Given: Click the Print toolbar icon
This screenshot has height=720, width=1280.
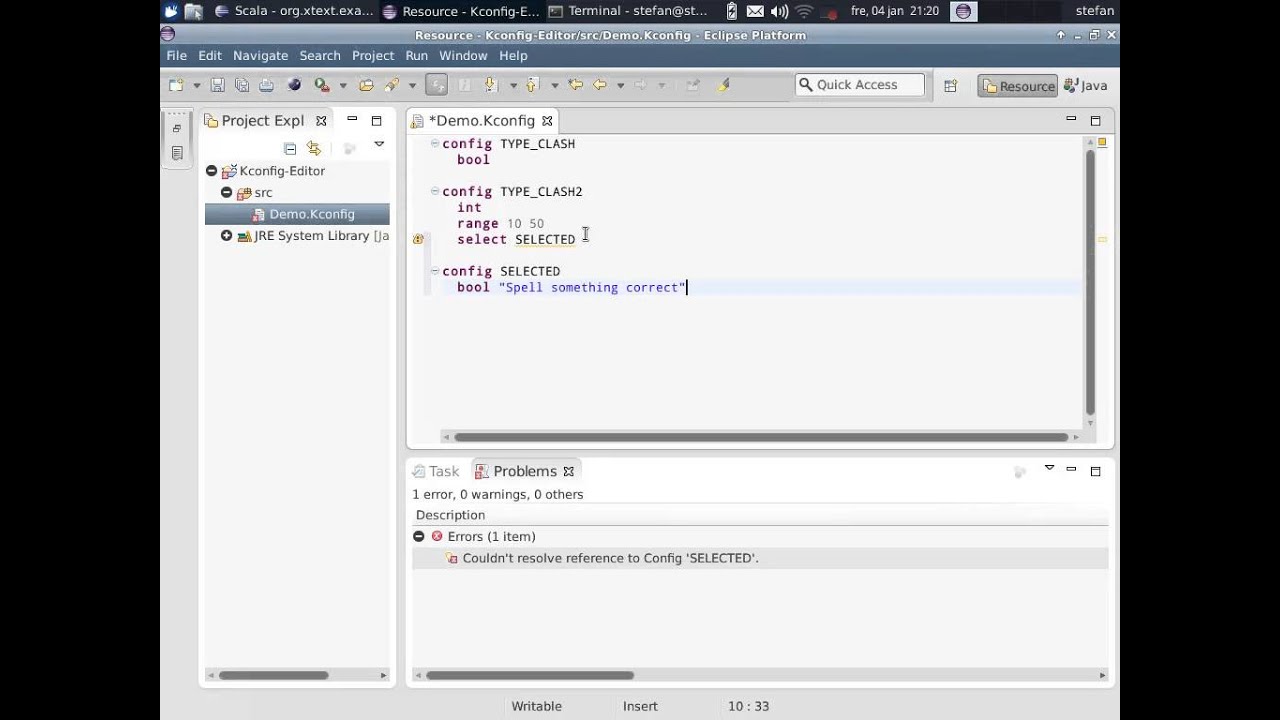Looking at the screenshot, I should 266,86.
